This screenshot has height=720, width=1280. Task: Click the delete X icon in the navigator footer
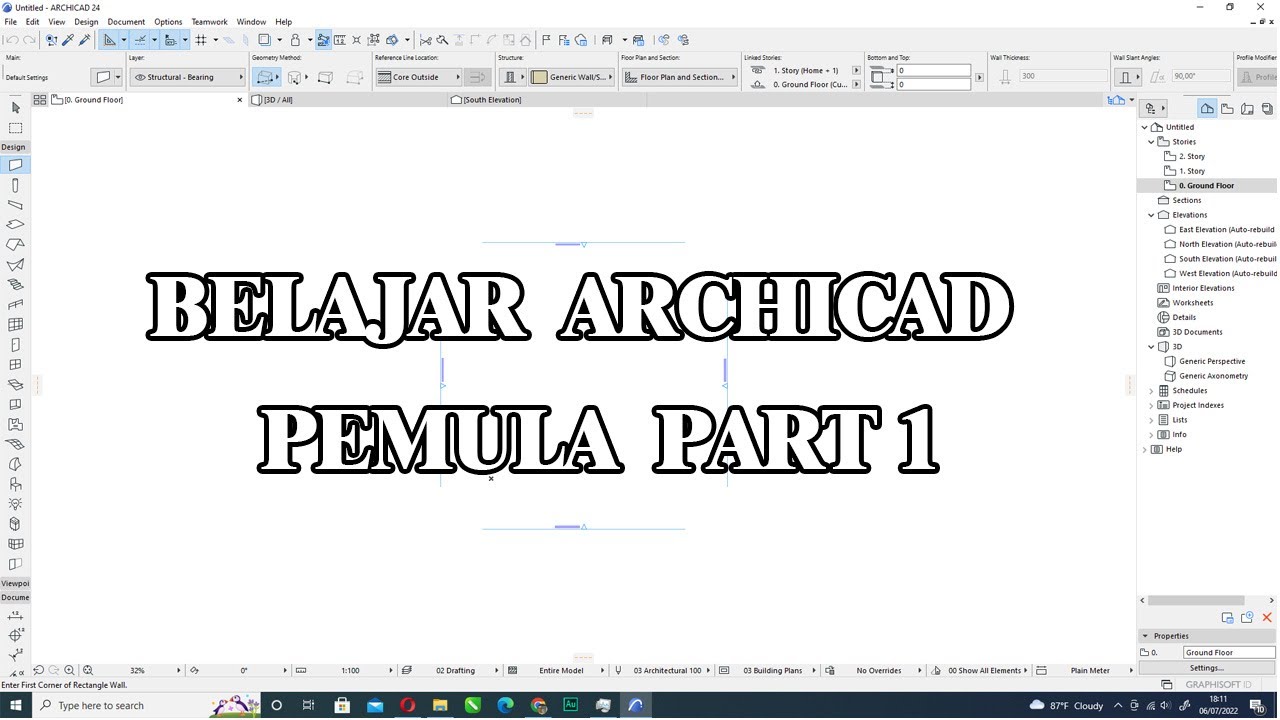point(1267,618)
